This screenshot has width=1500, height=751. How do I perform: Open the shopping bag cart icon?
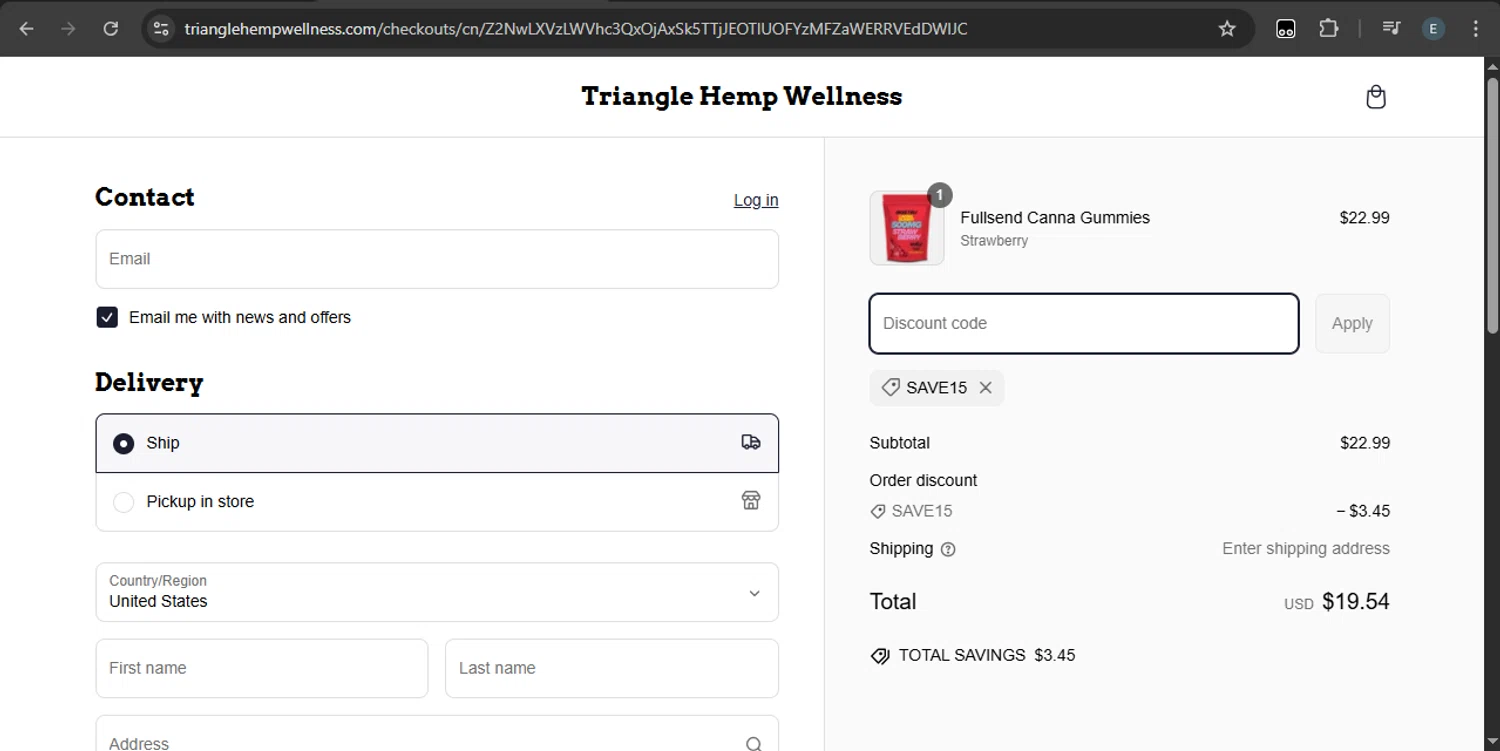(x=1376, y=97)
